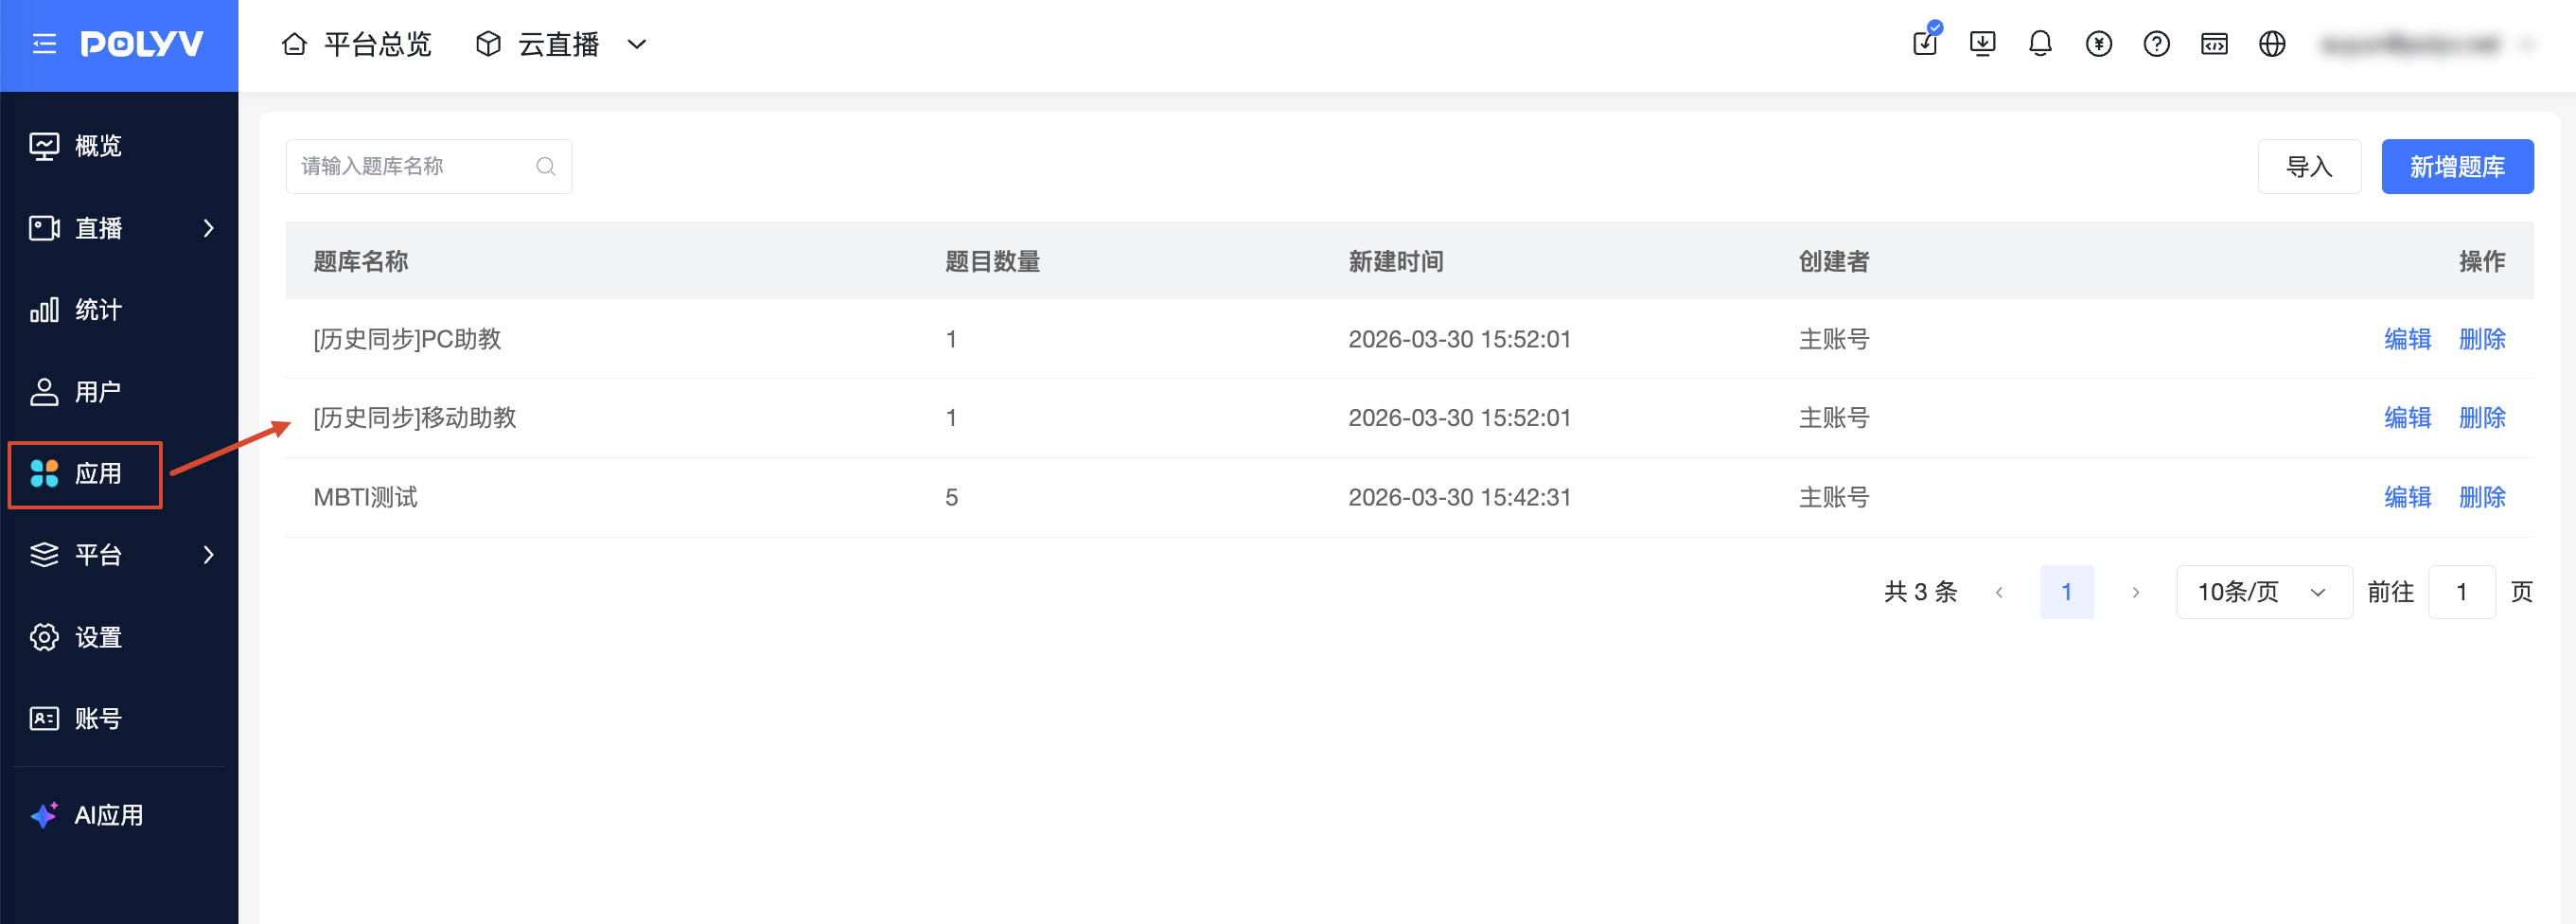The image size is (2576, 924).
Task: Click the globe language icon
Action: 2272,44
